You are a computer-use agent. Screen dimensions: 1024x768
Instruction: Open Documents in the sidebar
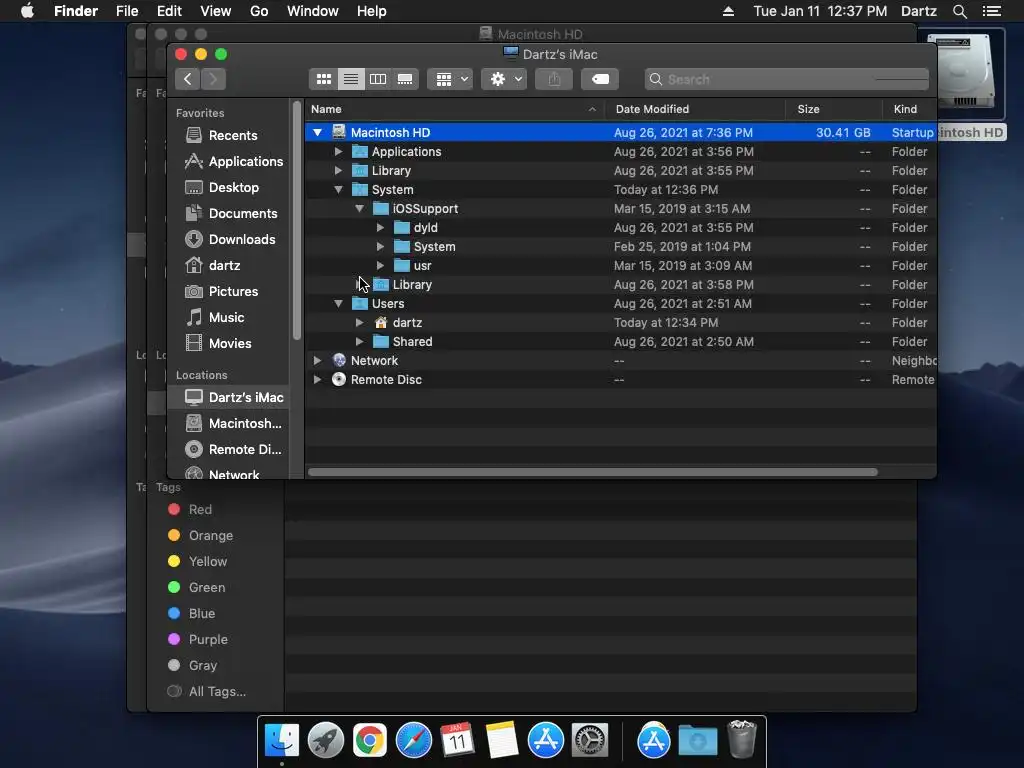pos(231,214)
